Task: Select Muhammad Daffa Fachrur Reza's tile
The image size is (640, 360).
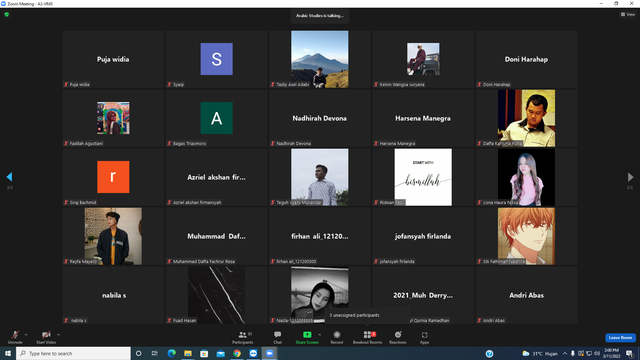Action: click(x=217, y=236)
